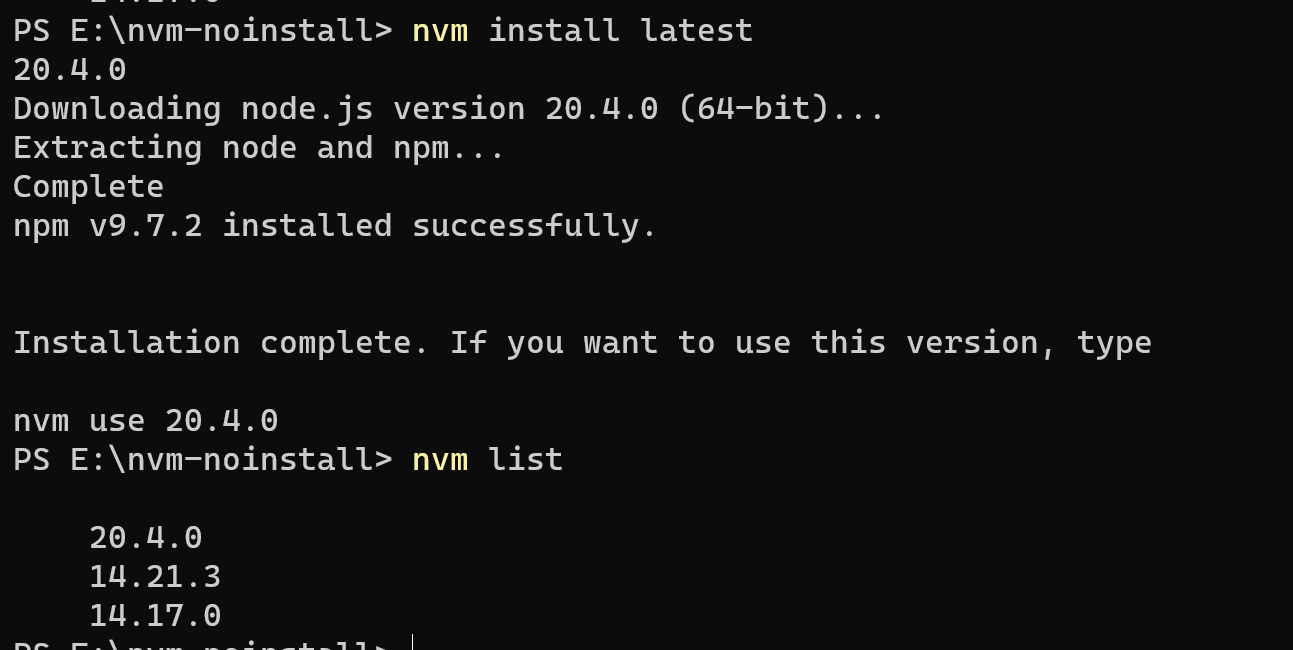Click the 'Complete' output line
This screenshot has width=1293, height=650.
click(x=89, y=187)
